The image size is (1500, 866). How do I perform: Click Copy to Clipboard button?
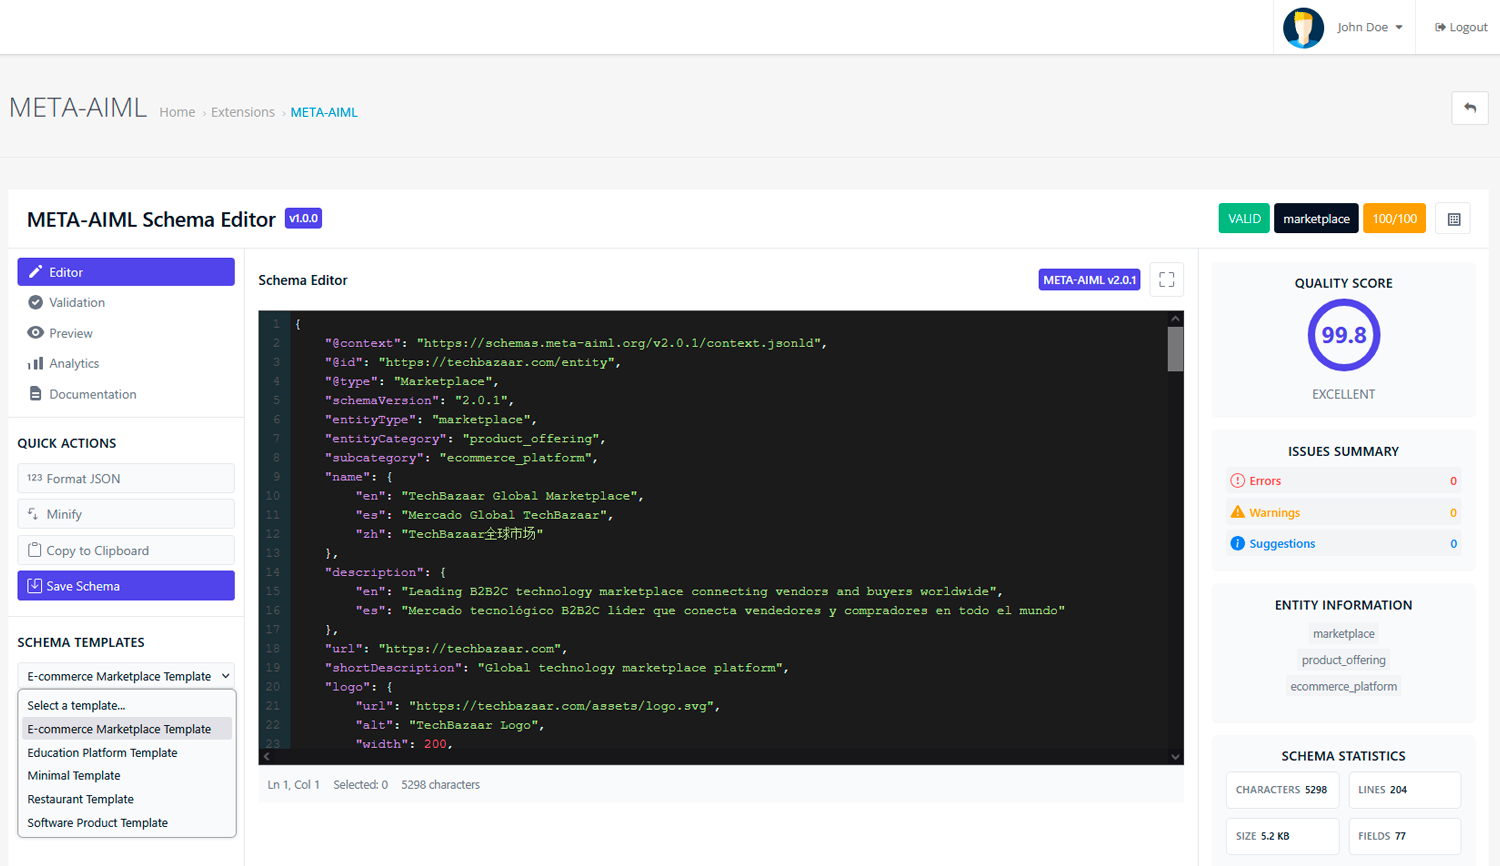tap(126, 550)
